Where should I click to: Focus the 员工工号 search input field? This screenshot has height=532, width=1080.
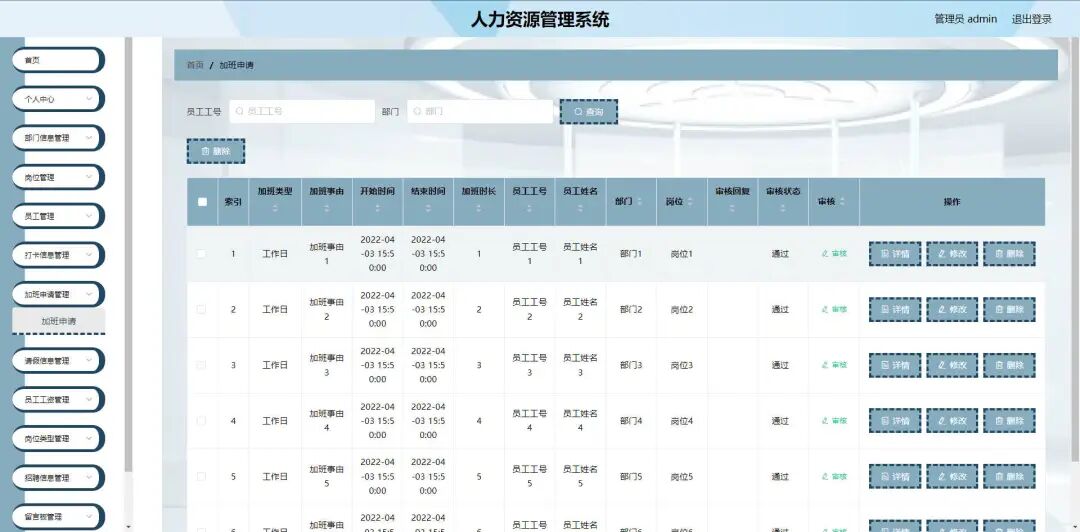click(x=302, y=112)
